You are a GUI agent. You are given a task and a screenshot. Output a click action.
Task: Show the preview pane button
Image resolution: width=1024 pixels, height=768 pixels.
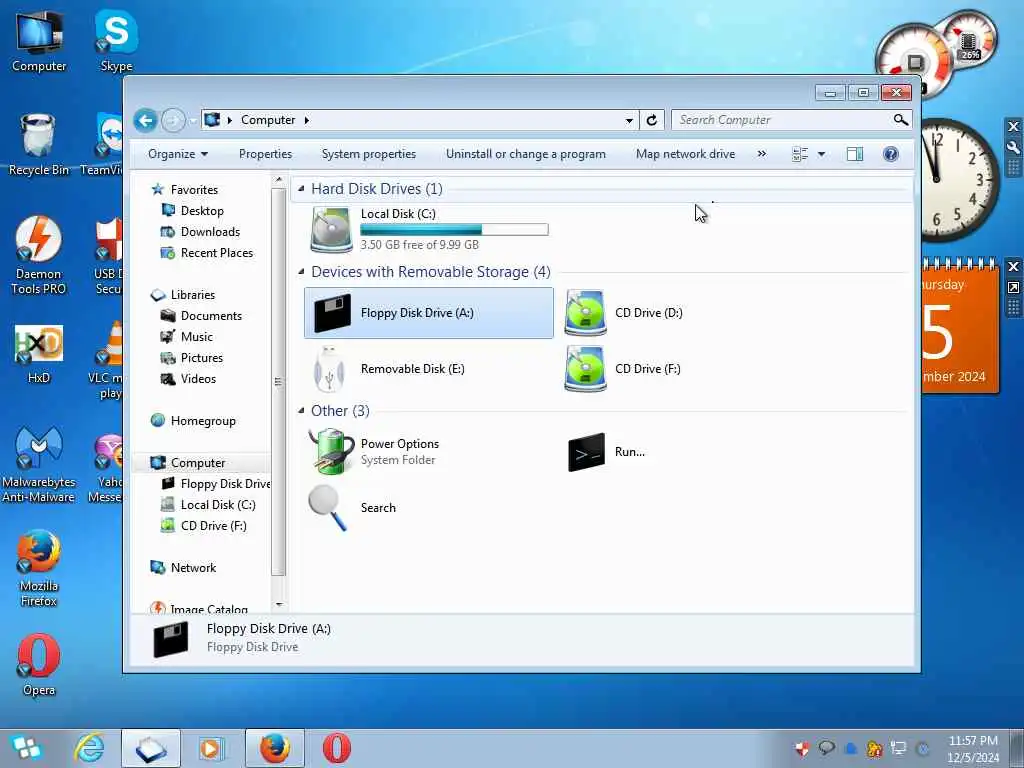click(x=855, y=154)
